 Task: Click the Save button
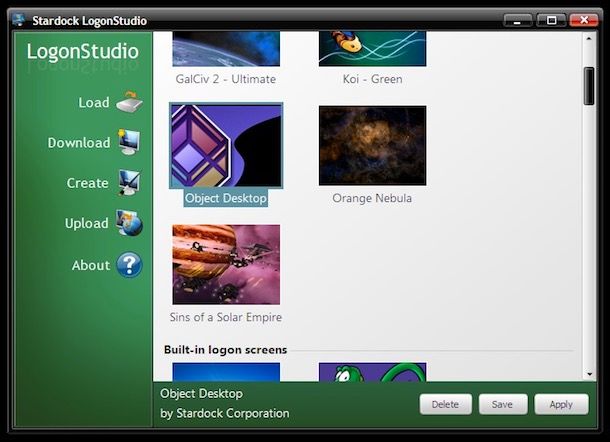(x=503, y=404)
